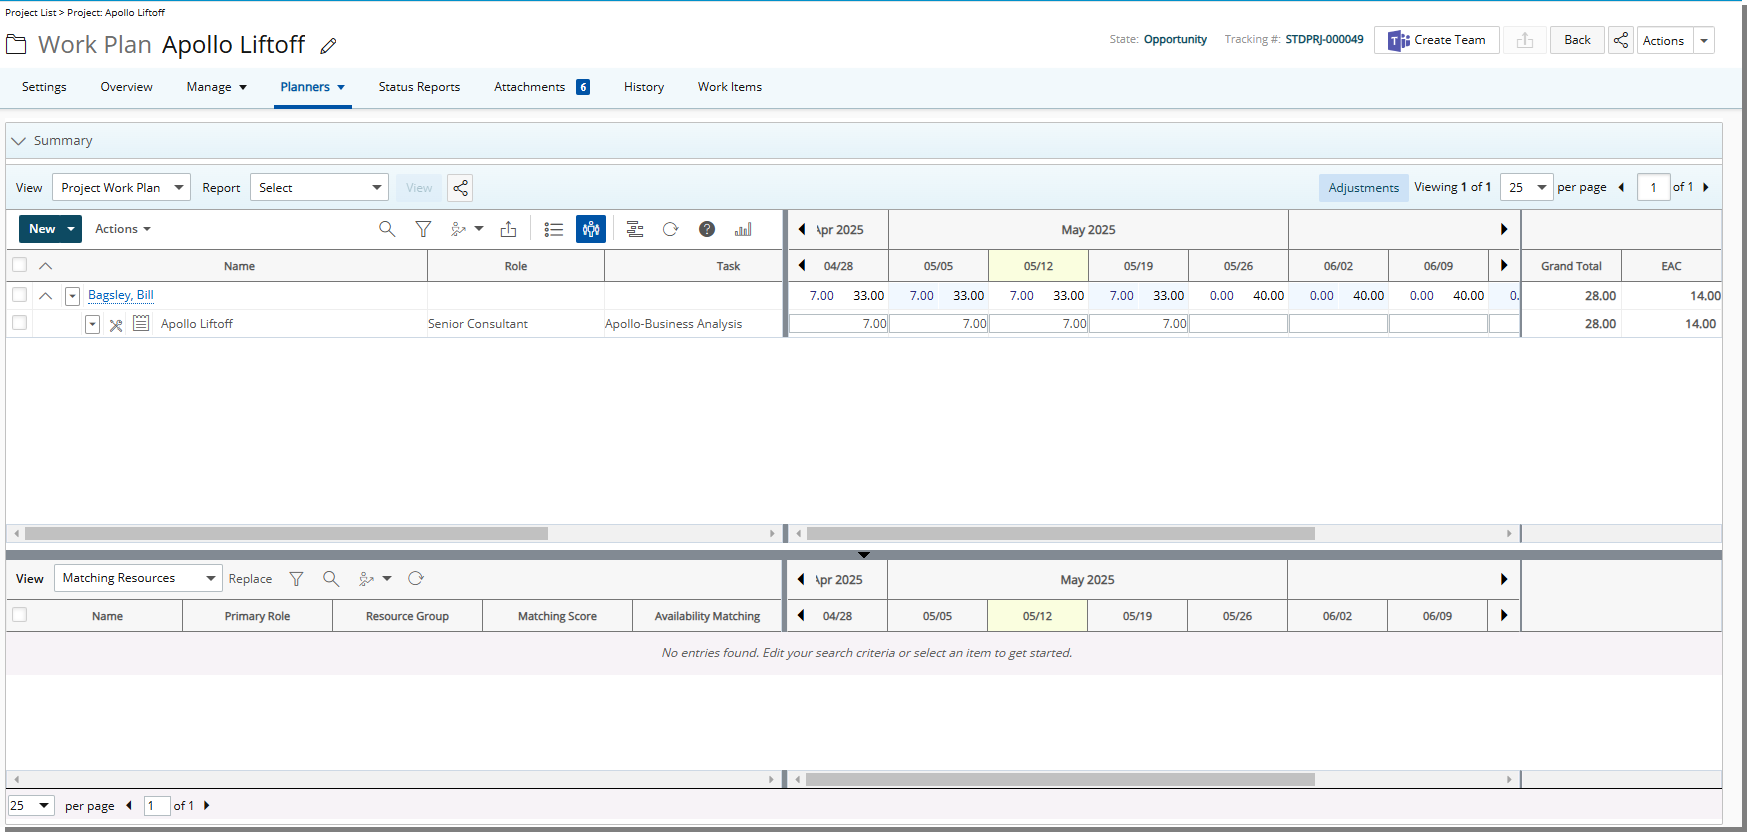1747x832 pixels.
Task: Click the Create Team button
Action: (1436, 40)
